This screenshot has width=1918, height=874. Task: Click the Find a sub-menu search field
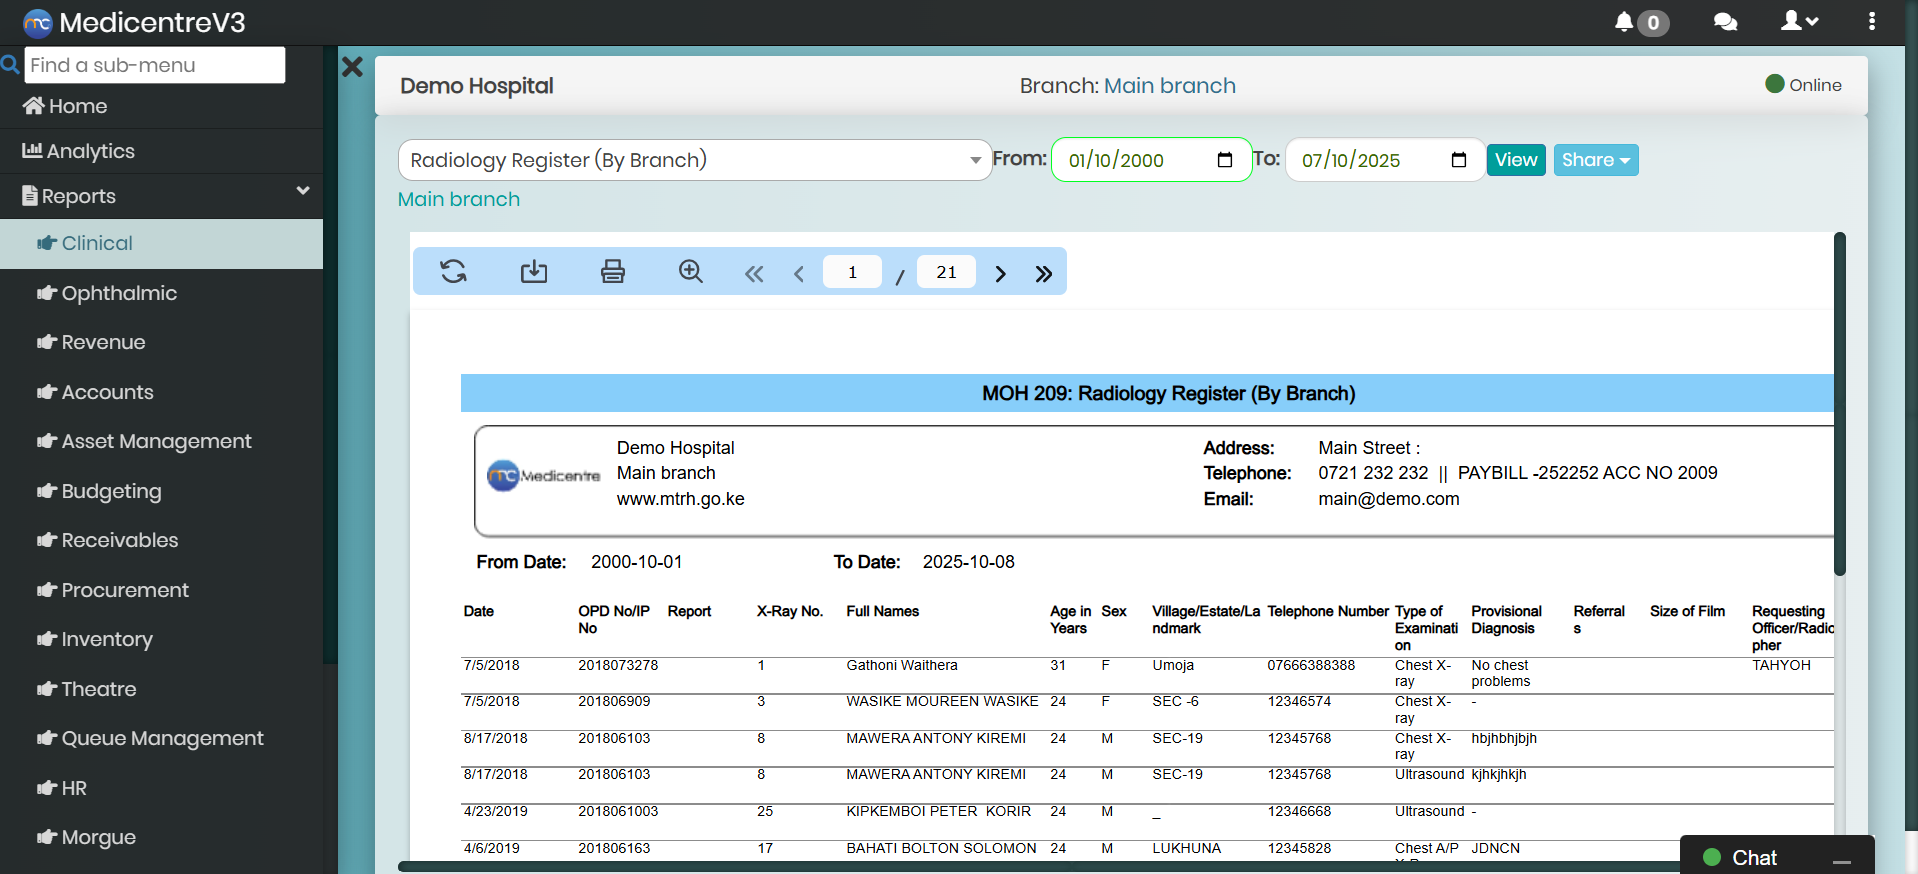point(155,65)
